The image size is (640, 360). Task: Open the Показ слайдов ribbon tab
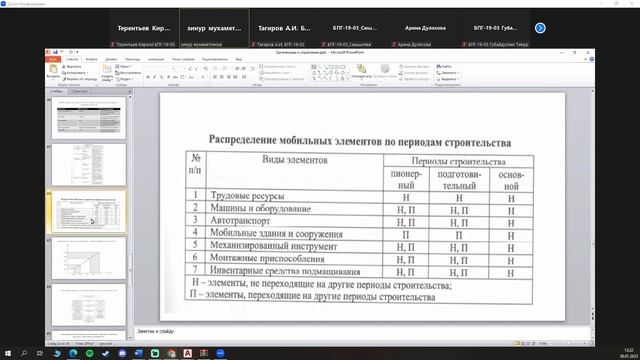click(183, 59)
